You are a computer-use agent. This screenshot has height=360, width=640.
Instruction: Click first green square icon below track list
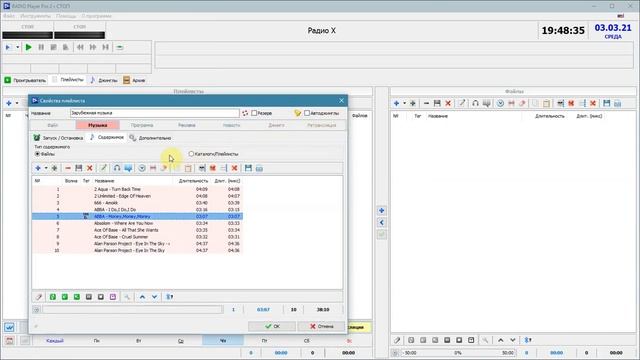(53, 297)
